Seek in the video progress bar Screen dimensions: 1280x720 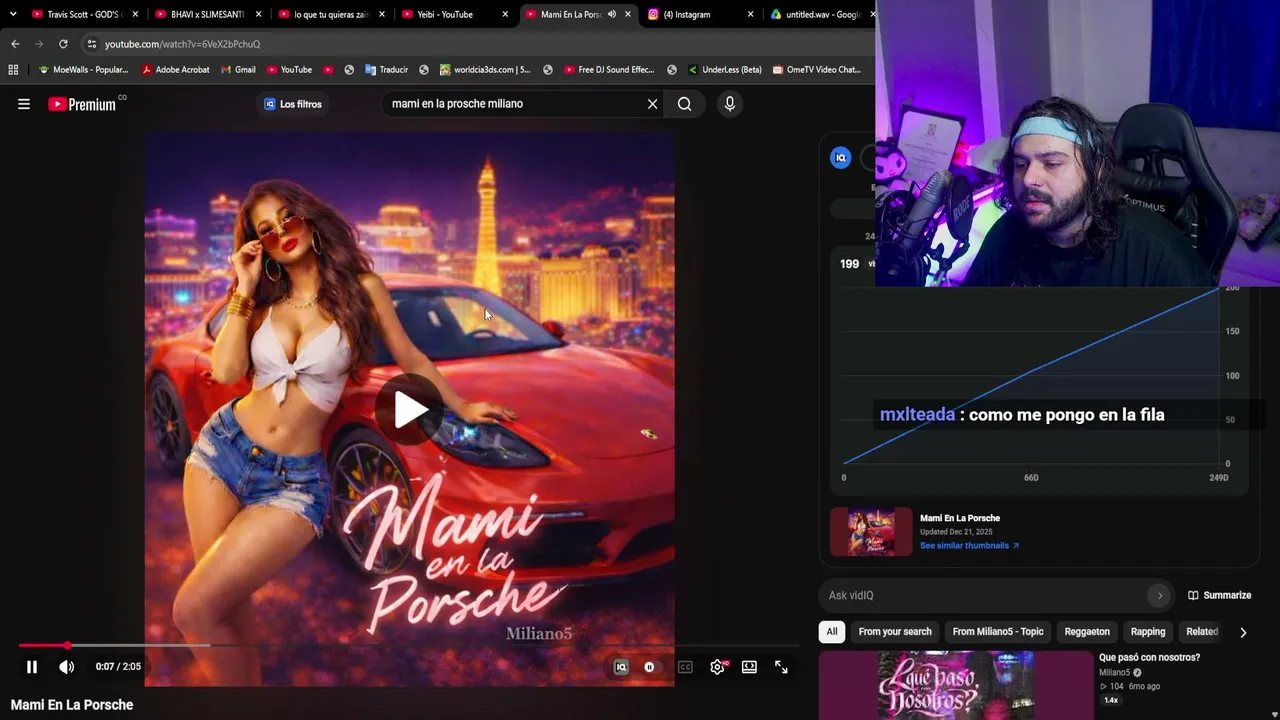pos(410,646)
